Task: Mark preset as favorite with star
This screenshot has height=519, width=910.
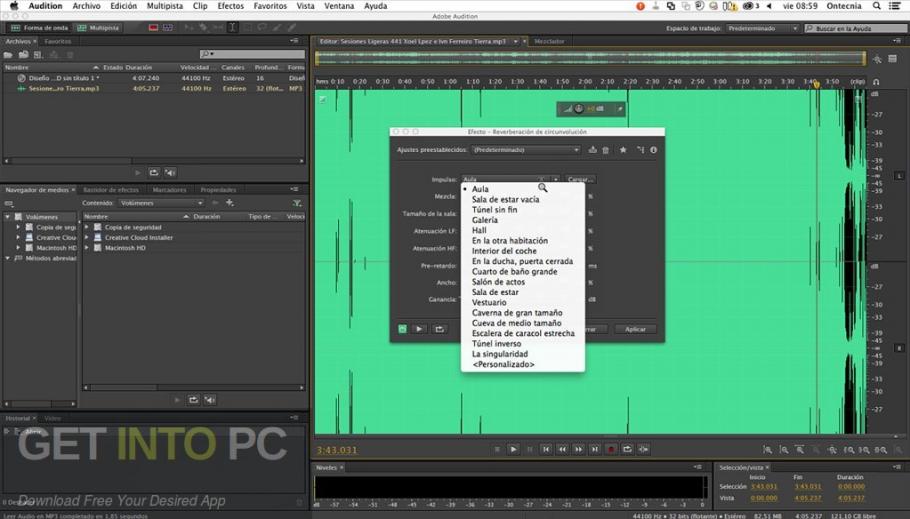Action: (623, 150)
